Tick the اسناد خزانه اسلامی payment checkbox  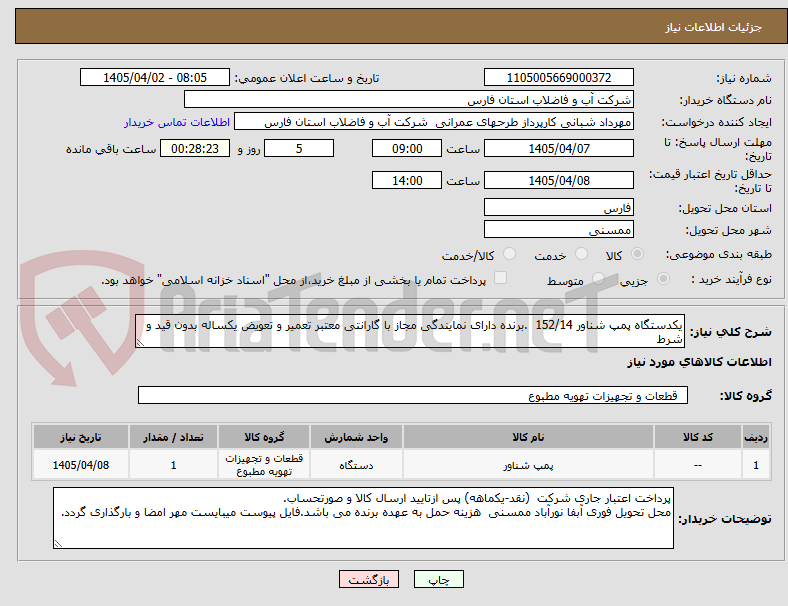coord(501,278)
